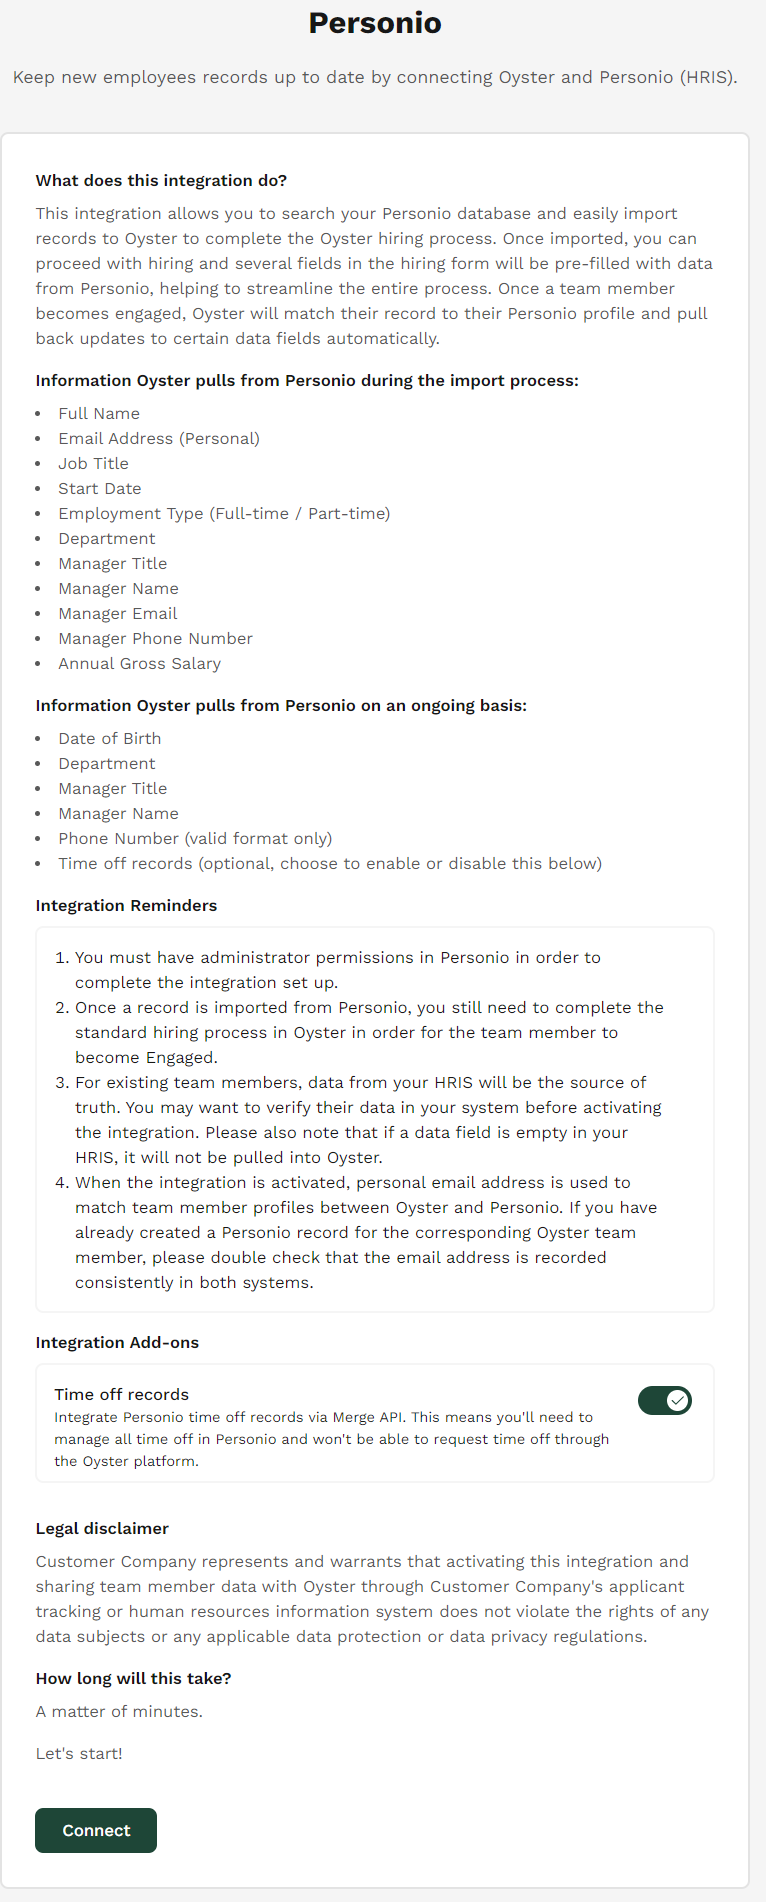Image resolution: width=766 pixels, height=1902 pixels.
Task: Click the Connect button
Action: (x=96, y=1830)
